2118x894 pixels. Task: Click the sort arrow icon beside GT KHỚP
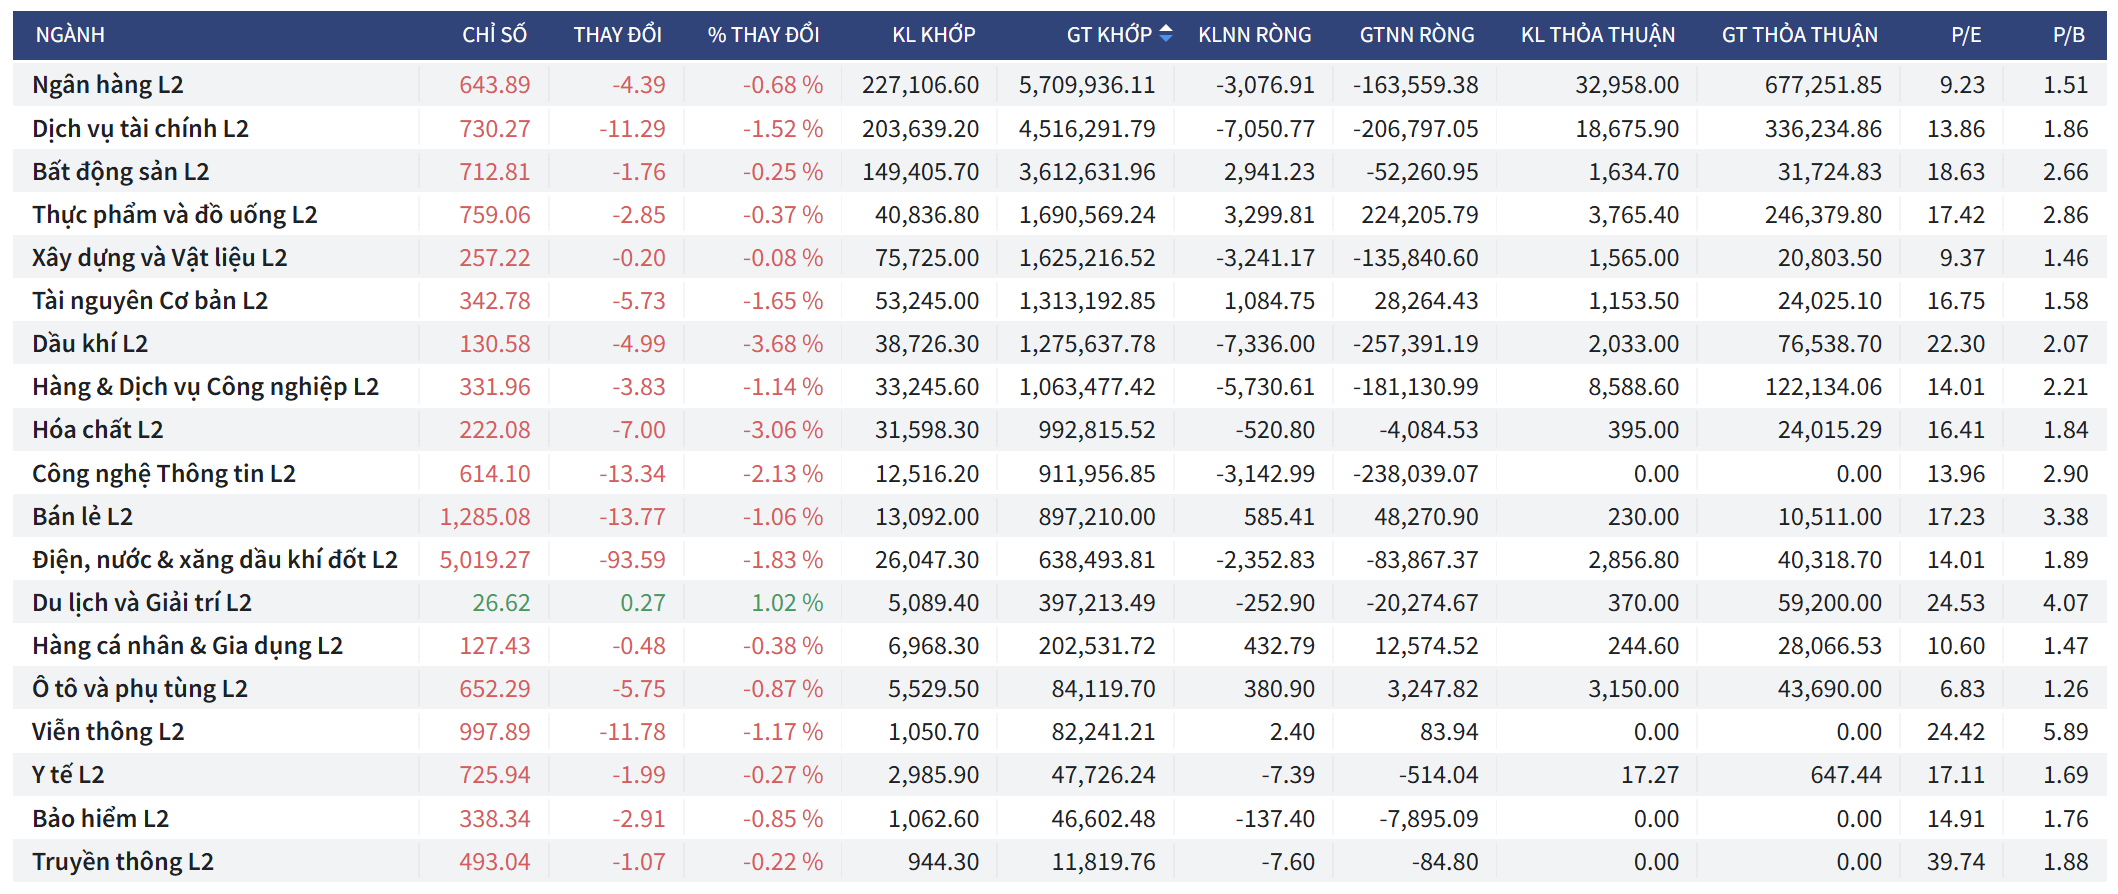pyautogui.click(x=1166, y=34)
